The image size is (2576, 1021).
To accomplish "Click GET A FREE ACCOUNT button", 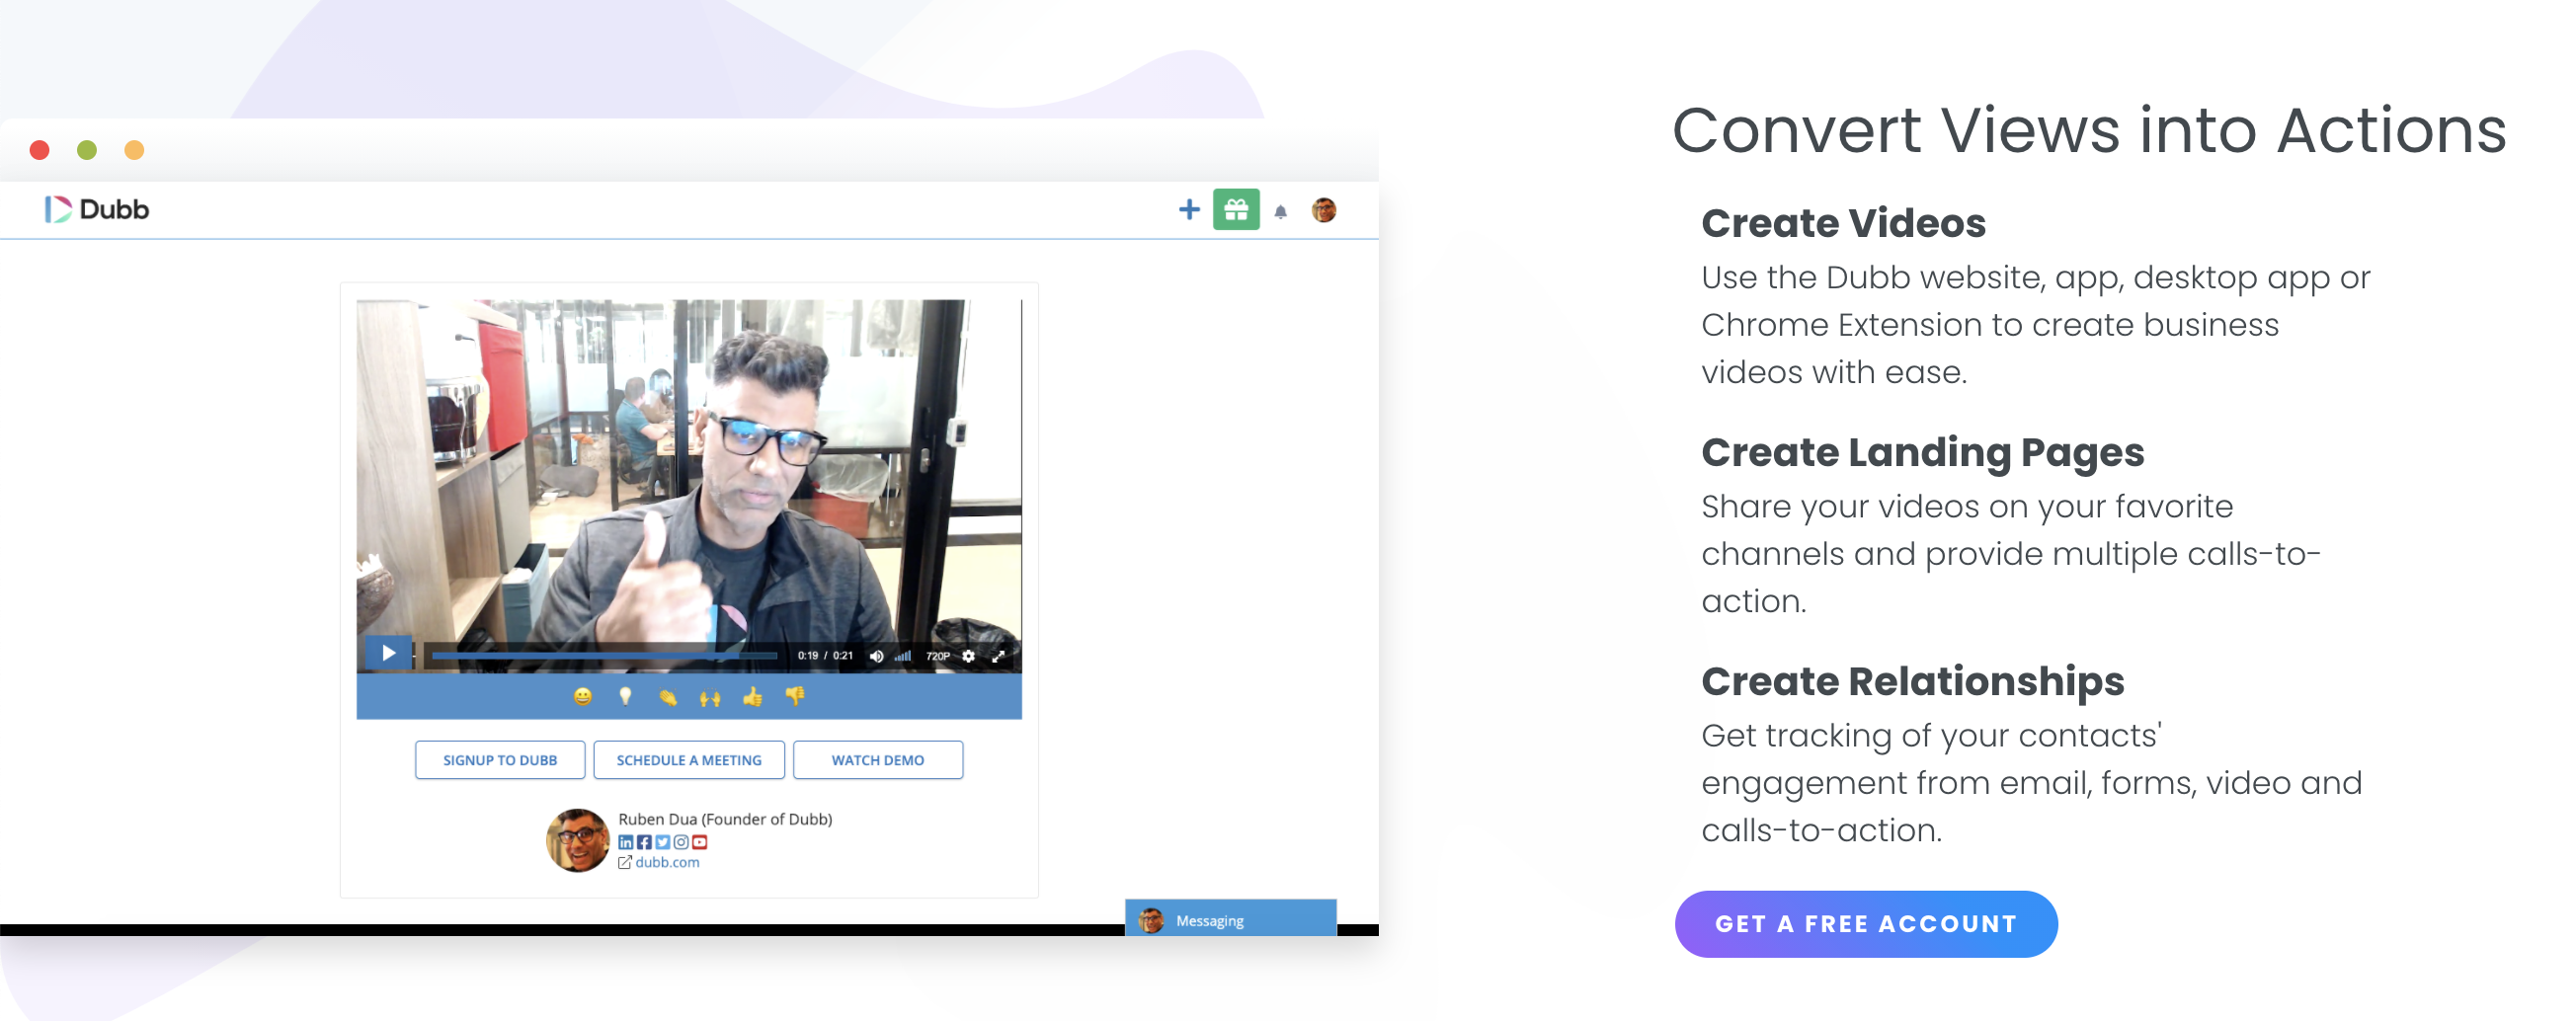I will click(x=1866, y=924).
